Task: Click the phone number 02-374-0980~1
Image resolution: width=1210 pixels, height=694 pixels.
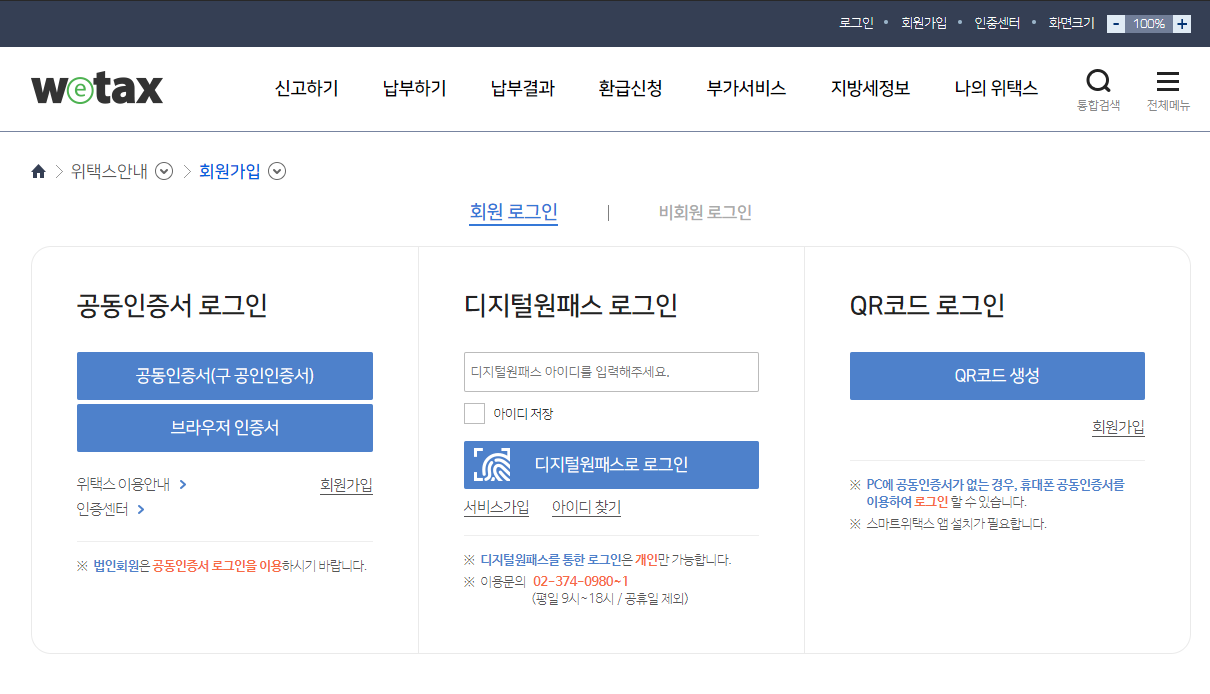Action: pos(581,581)
